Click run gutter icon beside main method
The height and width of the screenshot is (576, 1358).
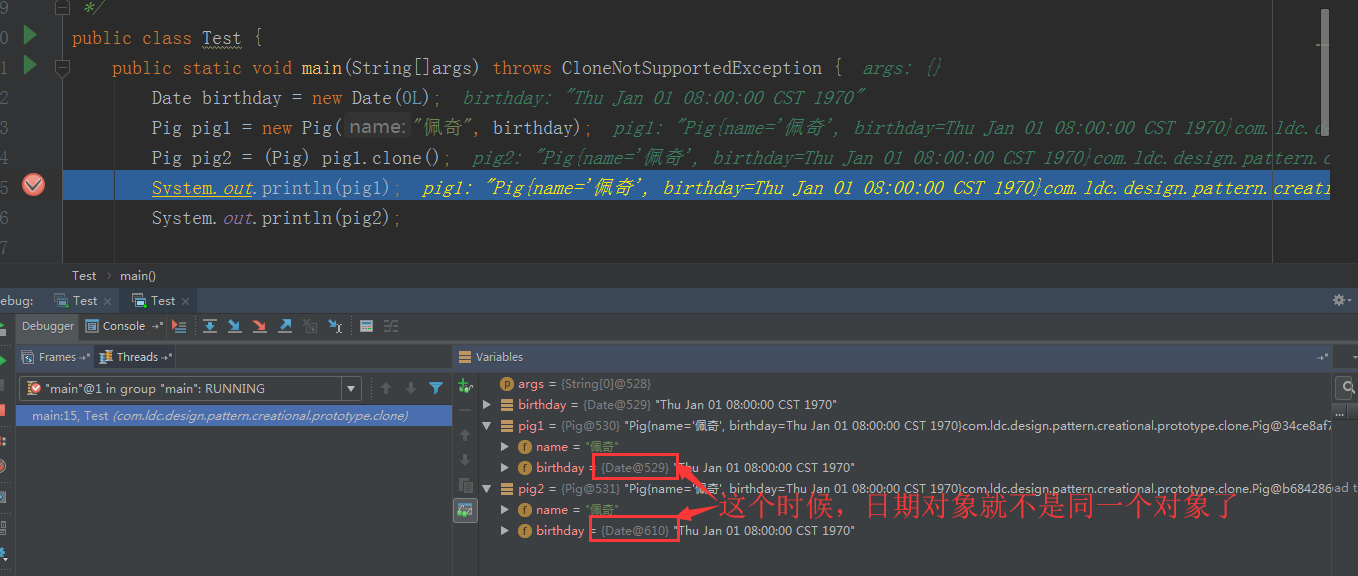[x=30, y=66]
